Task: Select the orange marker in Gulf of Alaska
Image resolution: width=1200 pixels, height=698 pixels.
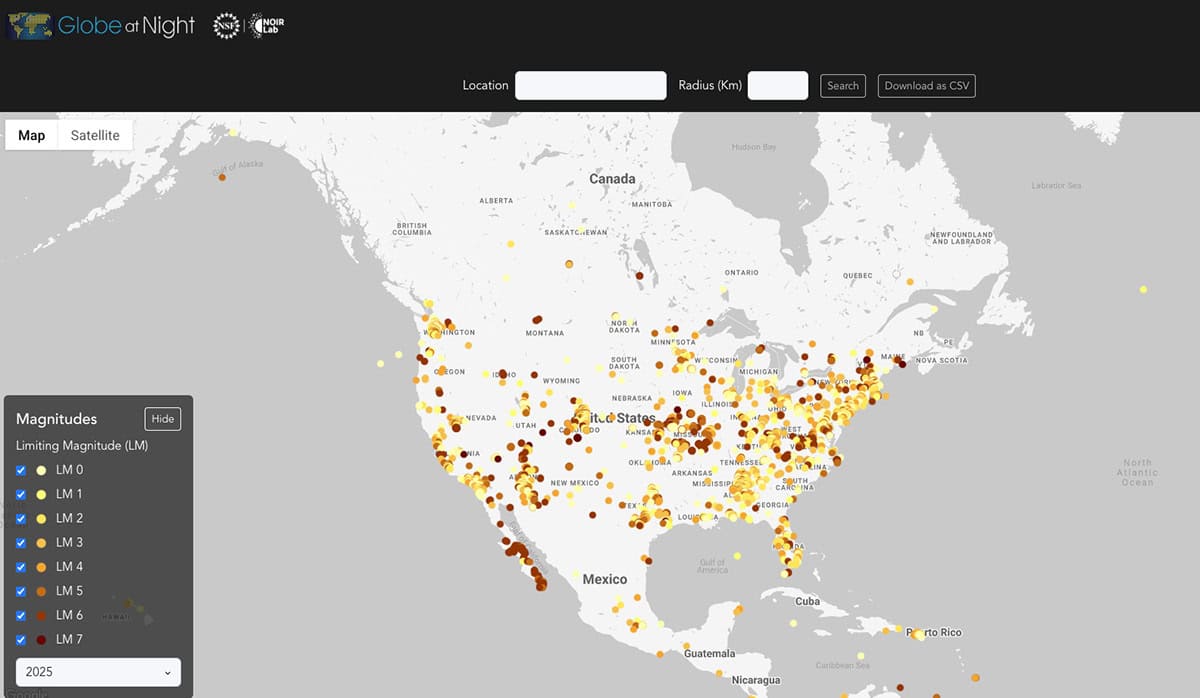Action: point(221,178)
